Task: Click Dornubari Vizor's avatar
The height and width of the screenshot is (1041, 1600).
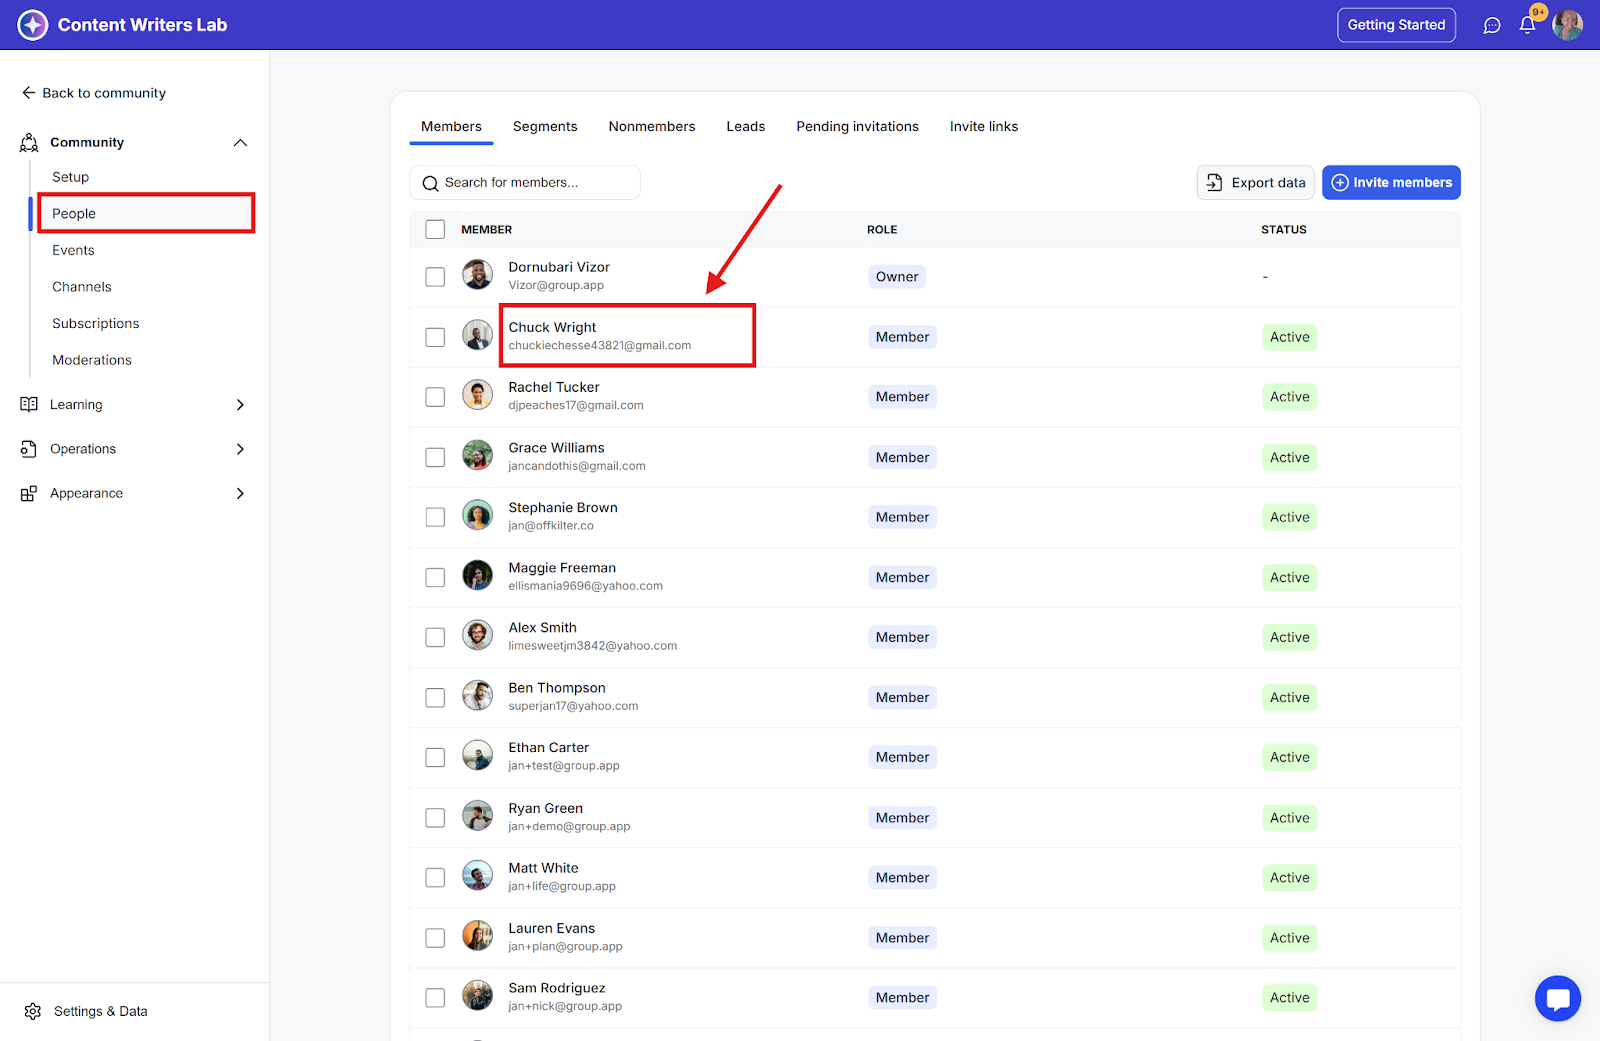Action: [478, 275]
